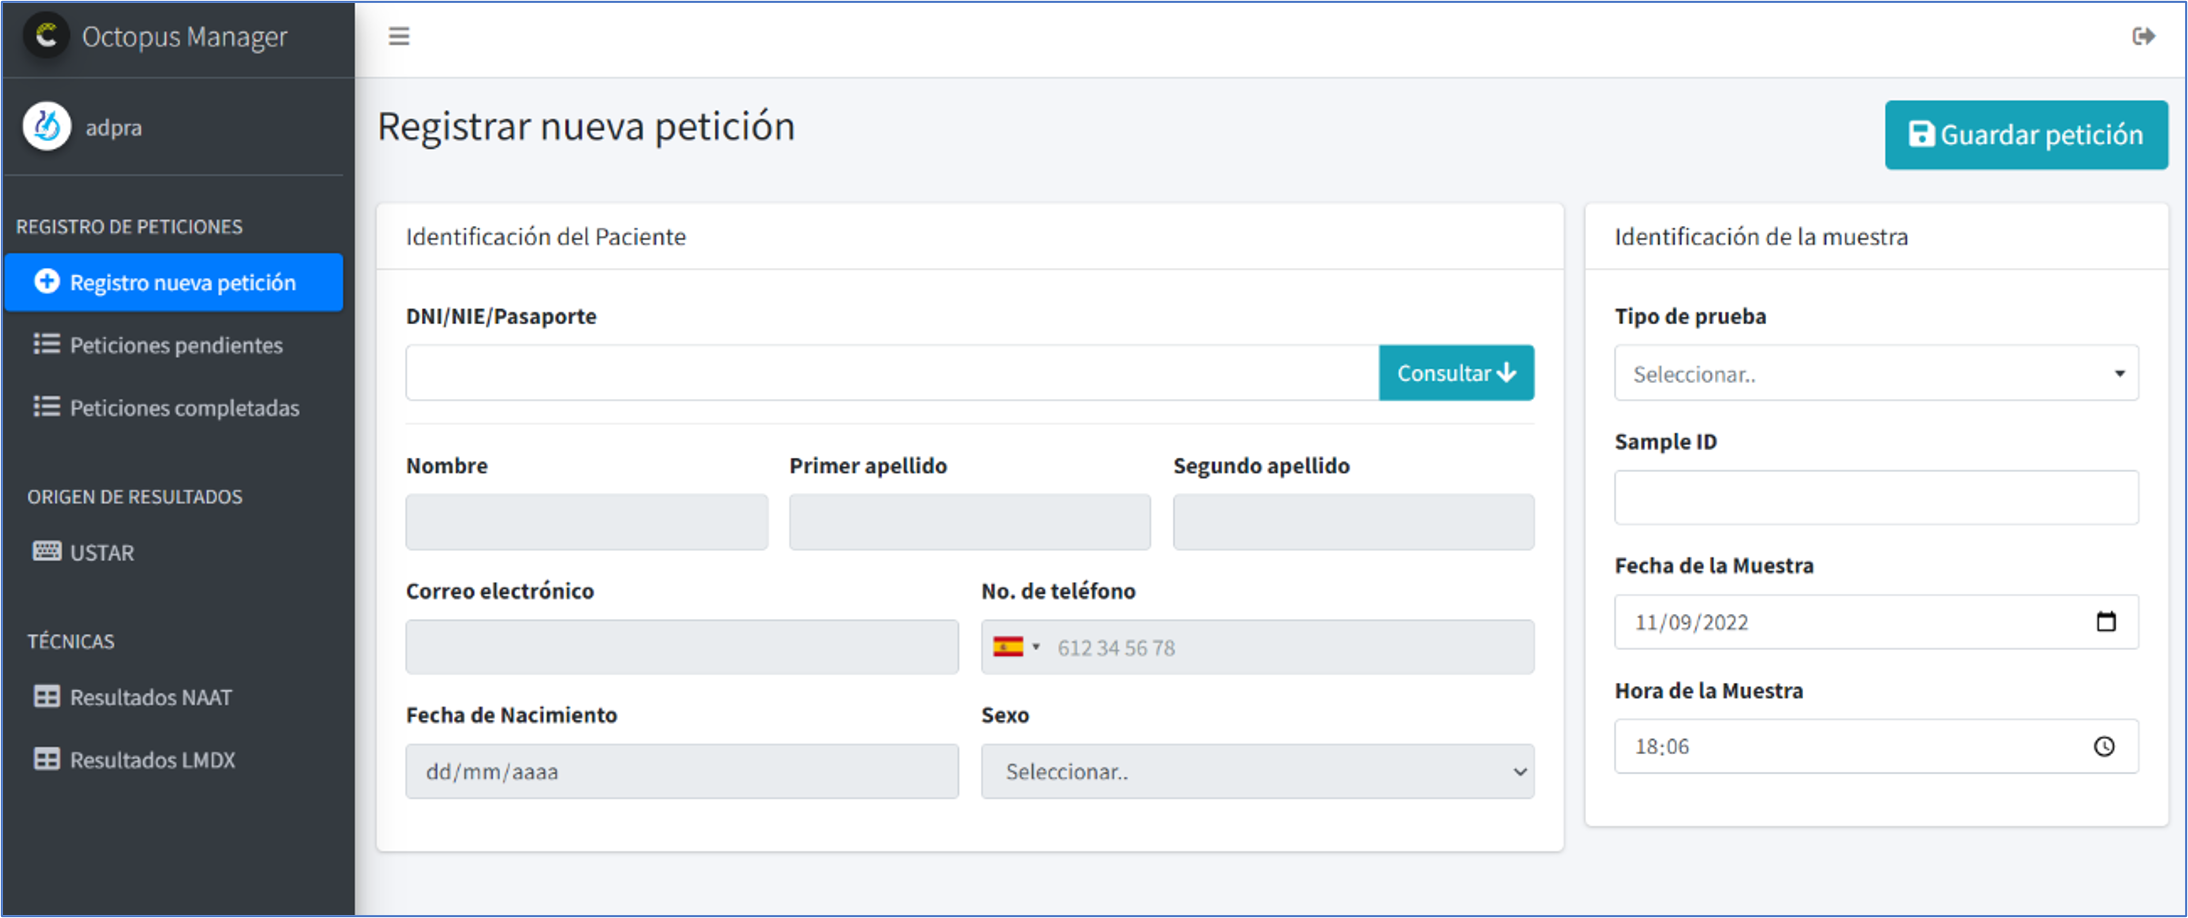This screenshot has height=918, width=2188.
Task: Open the clock picker in Hora de la Muestra
Action: pyautogui.click(x=2104, y=747)
